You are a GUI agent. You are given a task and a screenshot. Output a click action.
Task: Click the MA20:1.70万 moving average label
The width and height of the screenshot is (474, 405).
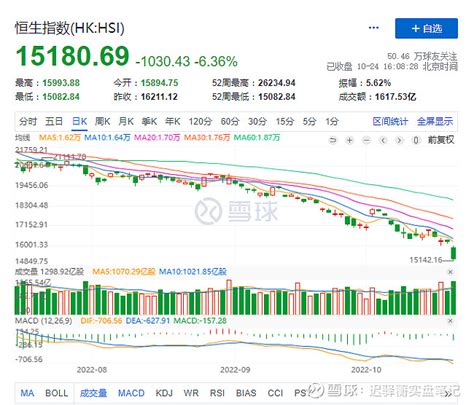[x=157, y=137]
